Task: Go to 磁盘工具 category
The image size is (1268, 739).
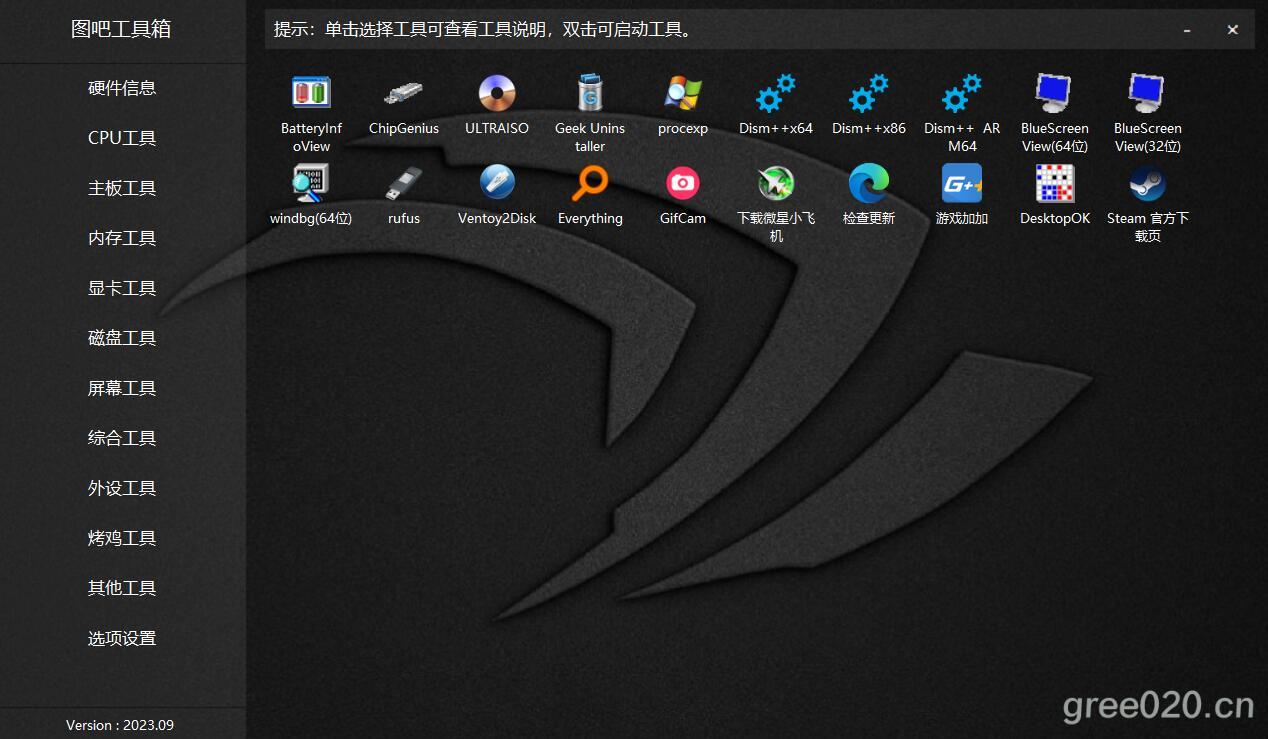Action: (122, 338)
